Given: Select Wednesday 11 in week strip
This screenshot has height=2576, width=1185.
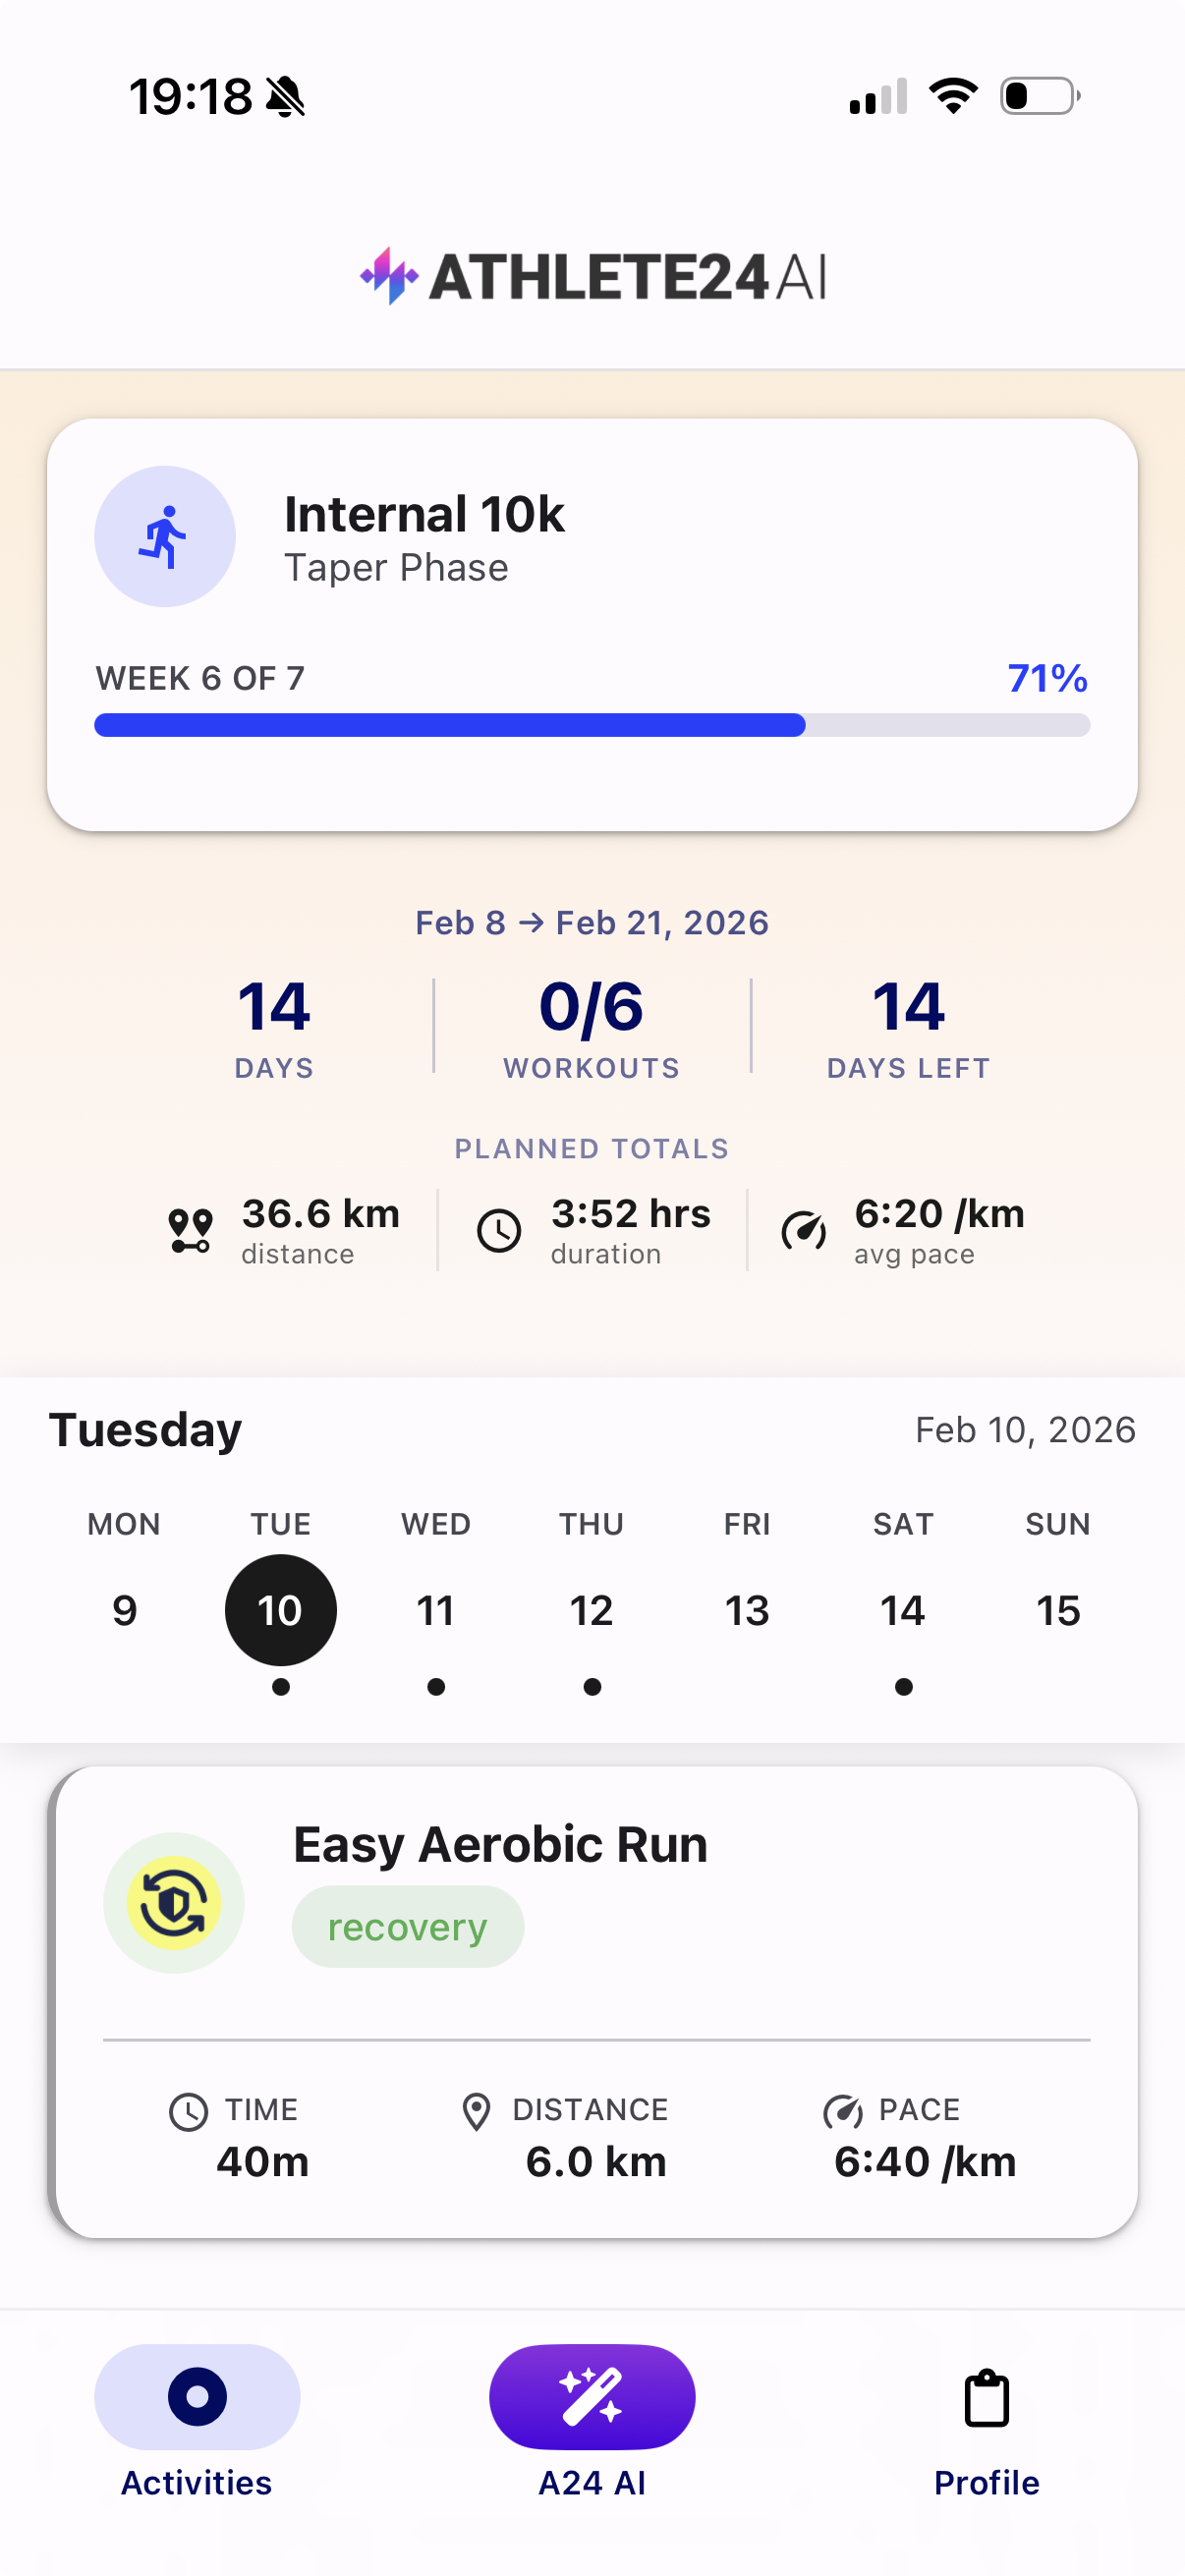Looking at the screenshot, I should (x=436, y=1610).
